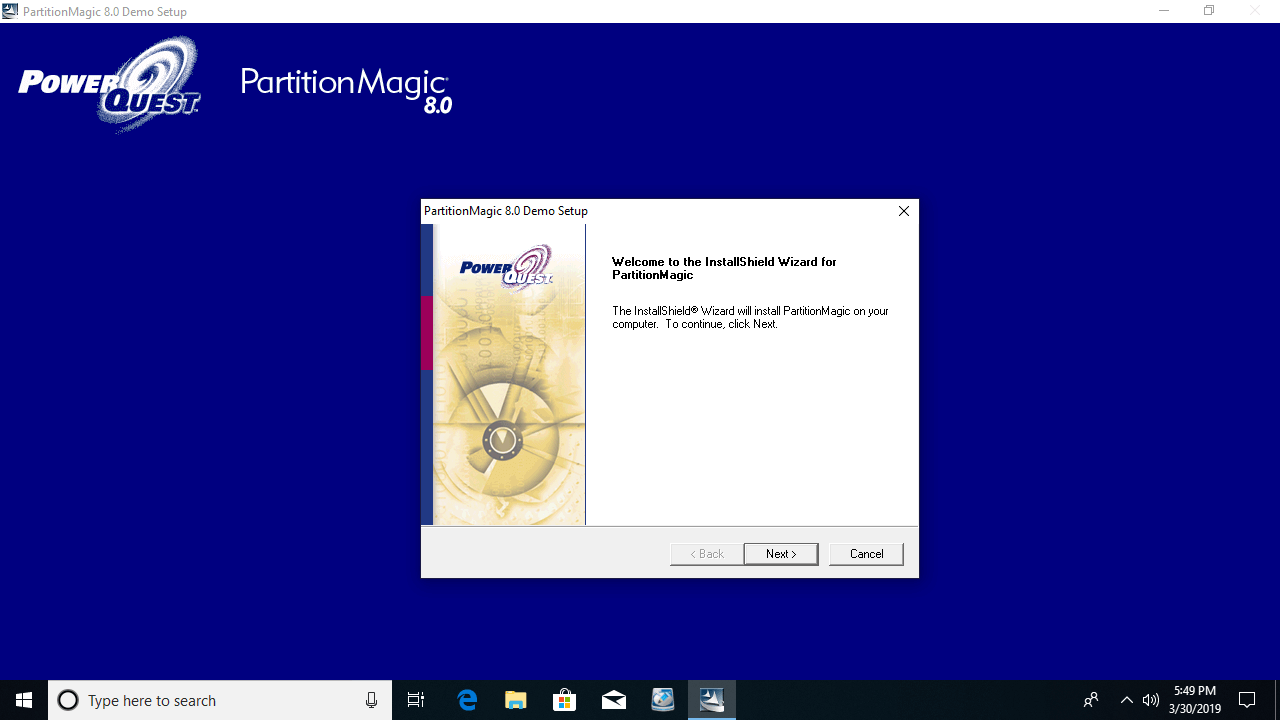Close the PartitionMagic 8.0 Demo Setup dialog

[x=903, y=211]
